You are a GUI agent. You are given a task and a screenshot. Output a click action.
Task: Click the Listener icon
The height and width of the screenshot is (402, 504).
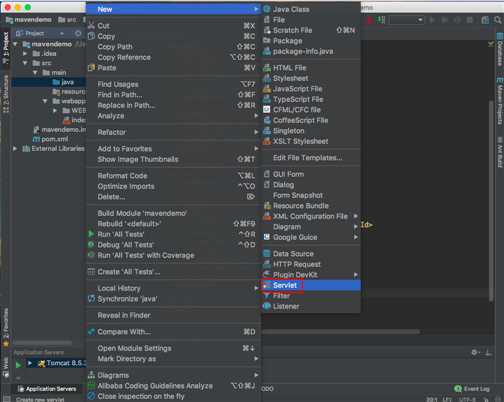tap(267, 306)
